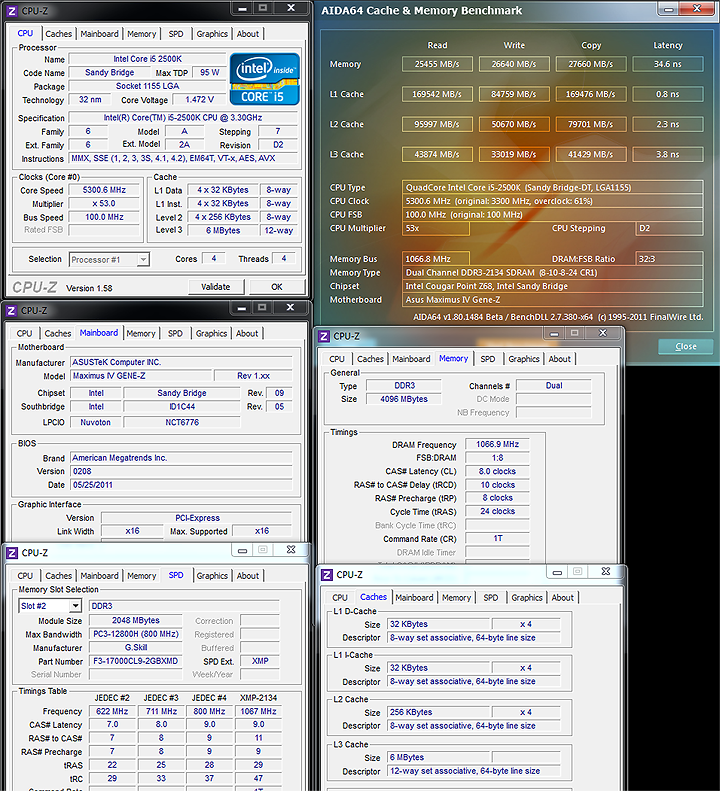Image resolution: width=720 pixels, height=791 pixels.
Task: Click the Core Speed 5300.6 MHz value
Action: click(x=104, y=190)
